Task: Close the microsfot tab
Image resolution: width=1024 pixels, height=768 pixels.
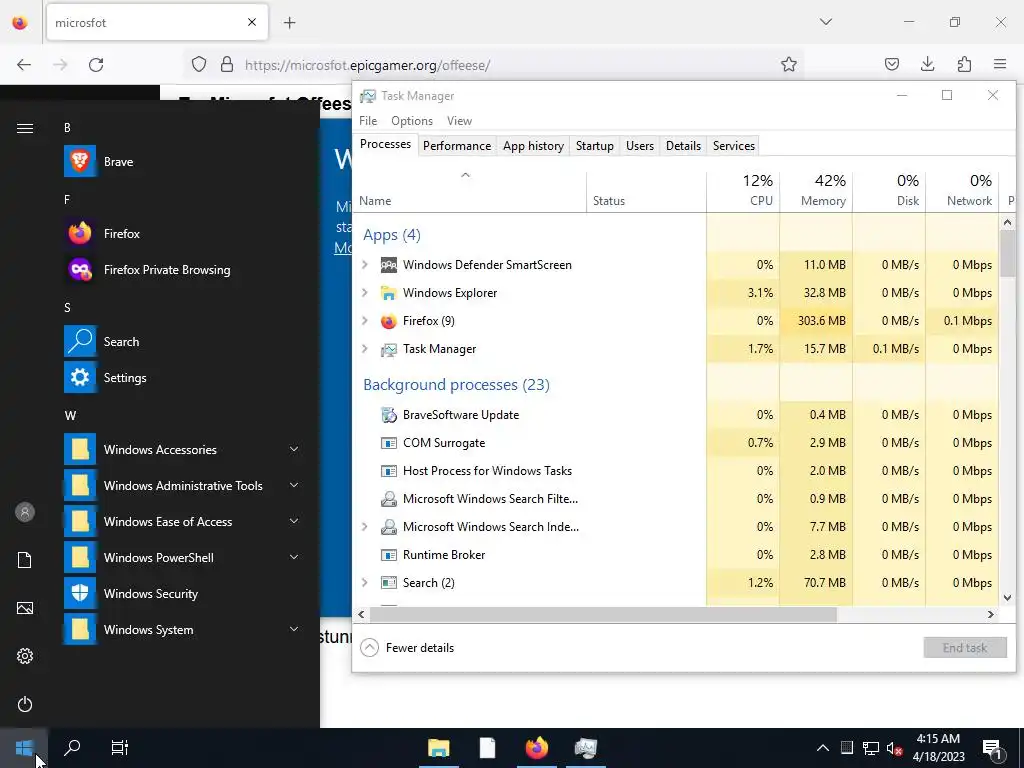Action: coord(252,22)
